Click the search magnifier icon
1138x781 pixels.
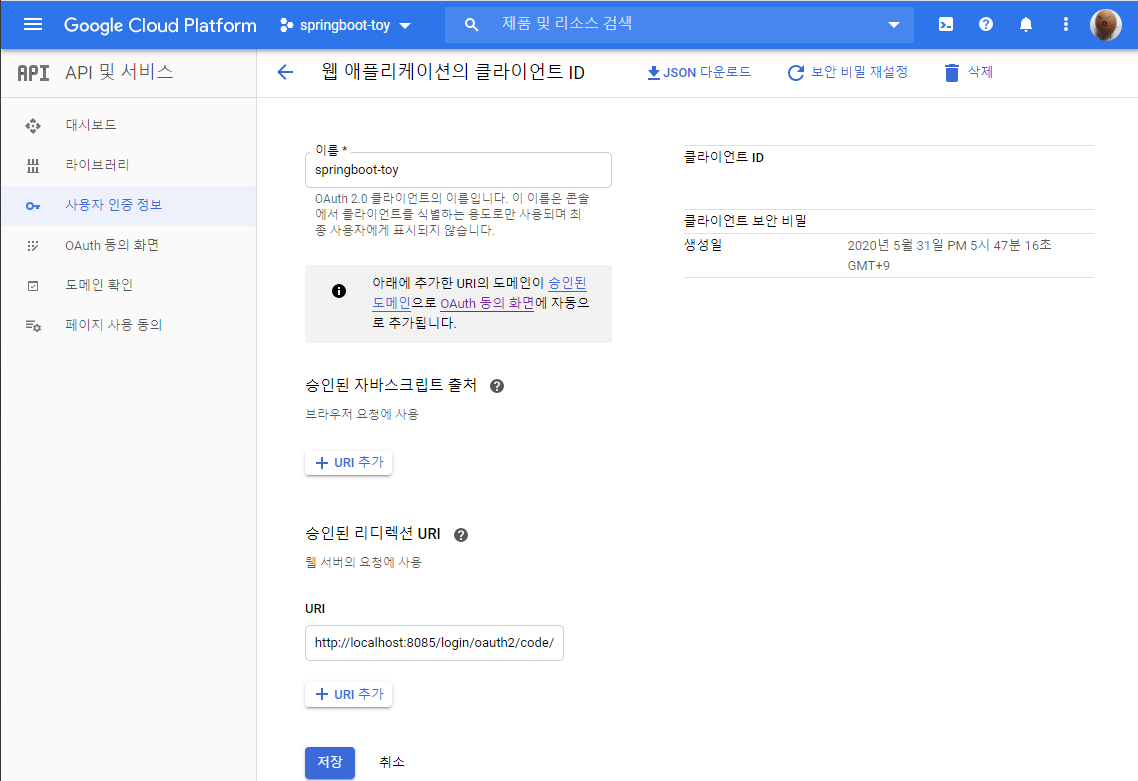pyautogui.click(x=471, y=25)
